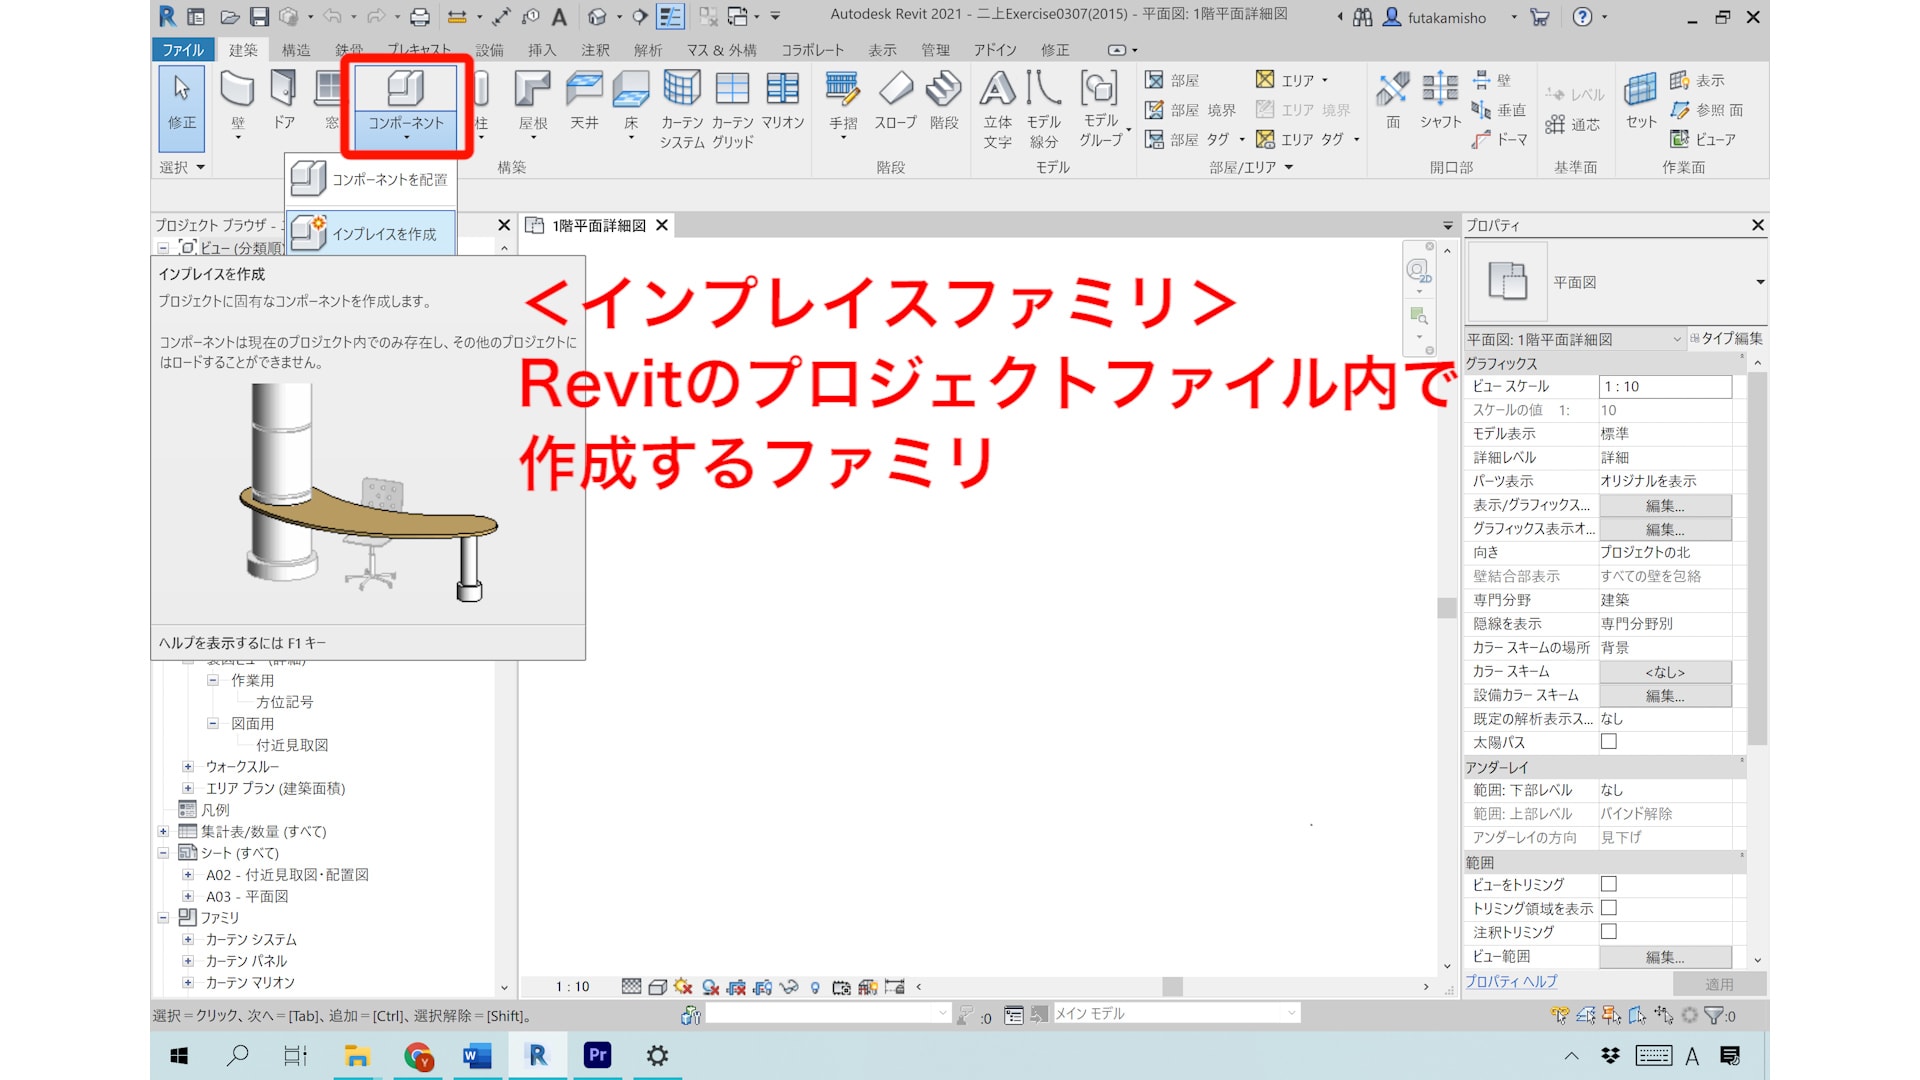
Task: Click the ビュー スケール value field
Action: point(1665,386)
